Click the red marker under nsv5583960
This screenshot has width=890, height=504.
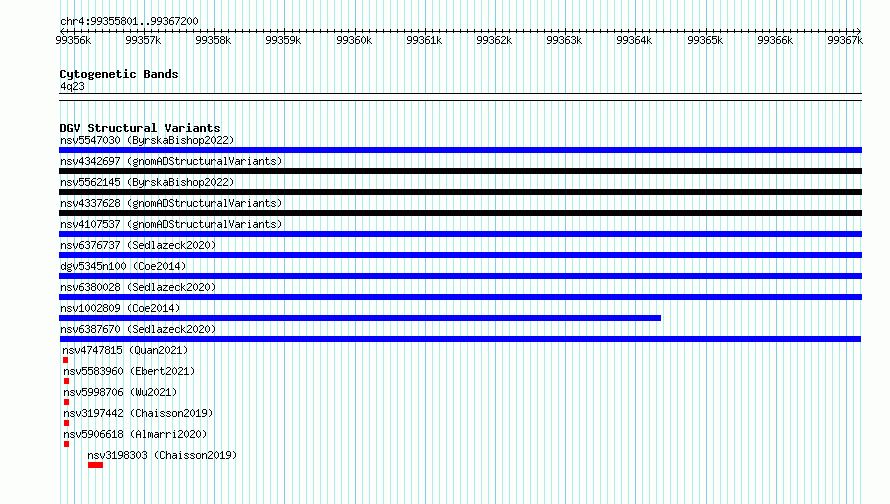[x=66, y=381]
